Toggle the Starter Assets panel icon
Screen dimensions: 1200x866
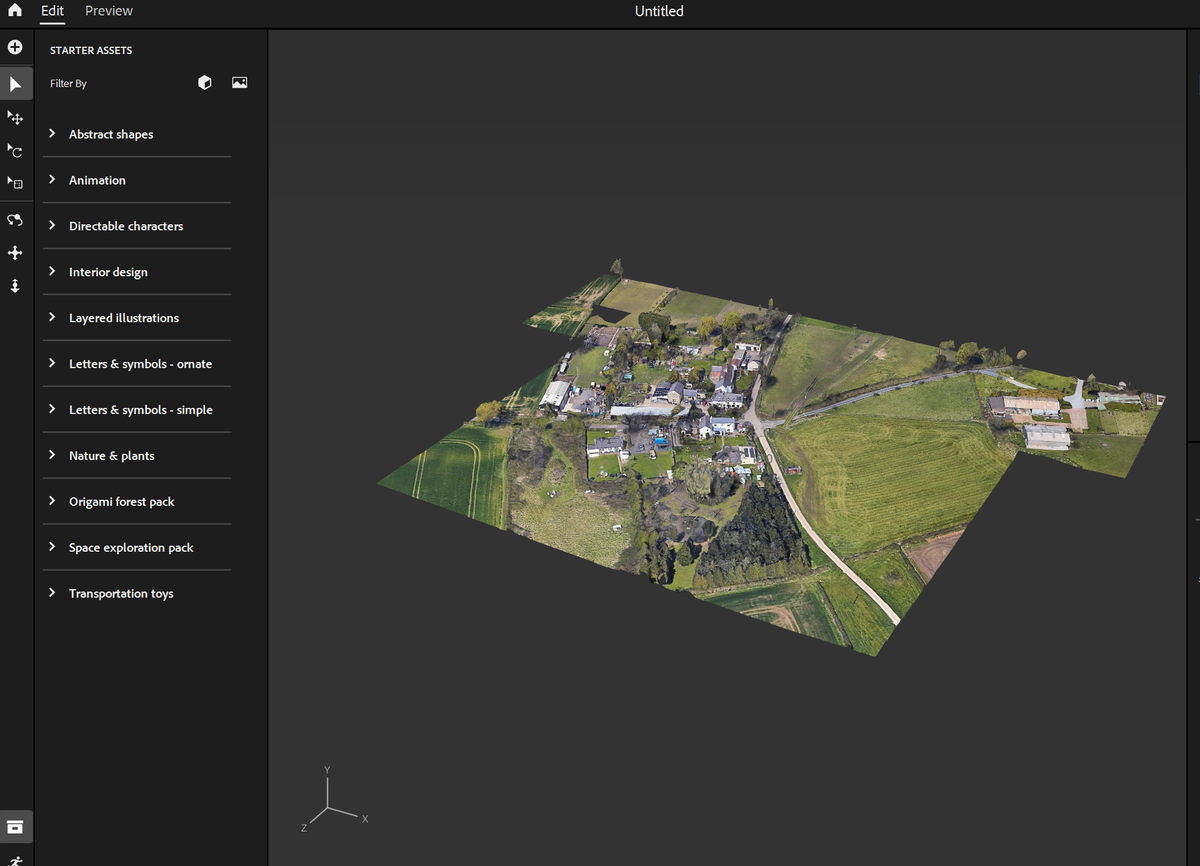[15, 826]
